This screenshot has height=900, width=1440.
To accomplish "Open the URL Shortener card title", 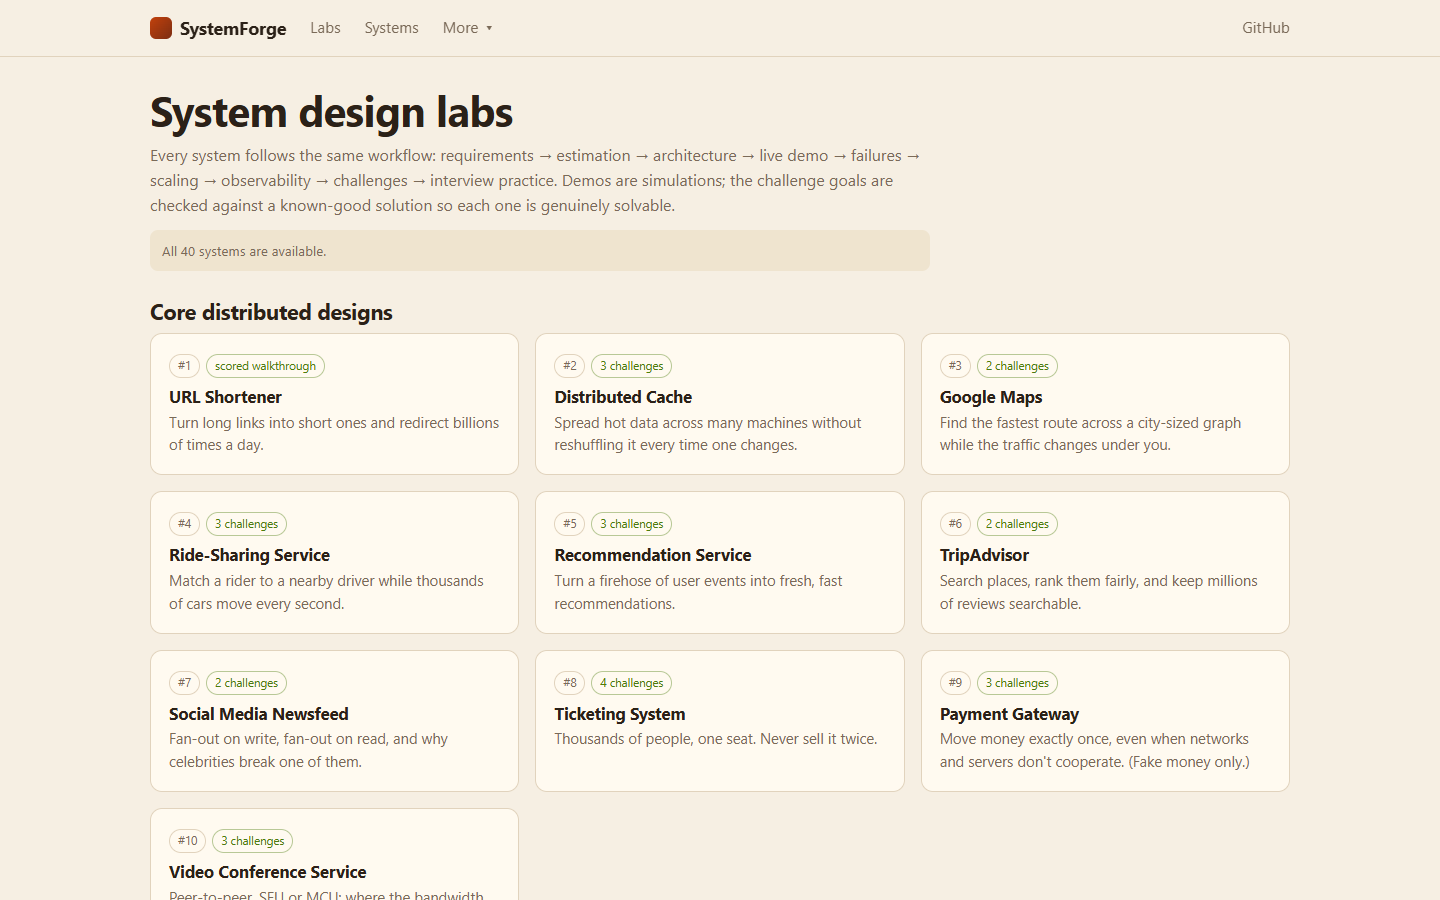I will click(x=225, y=397).
